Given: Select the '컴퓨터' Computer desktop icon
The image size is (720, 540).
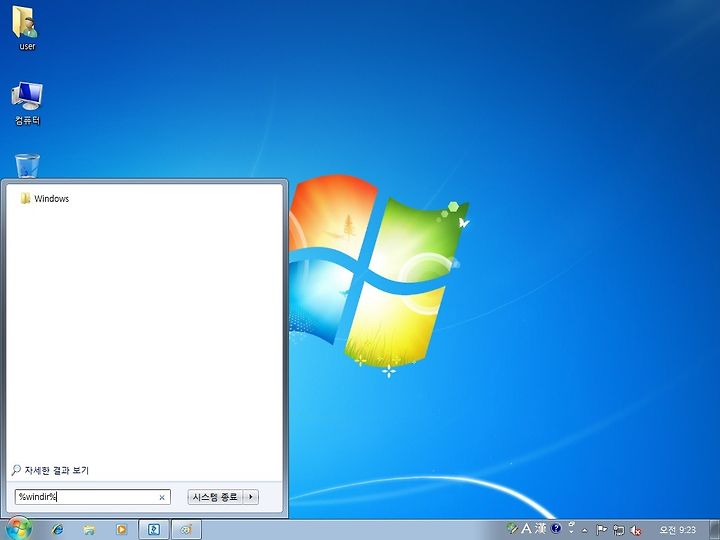Looking at the screenshot, I should pyautogui.click(x=27, y=103).
